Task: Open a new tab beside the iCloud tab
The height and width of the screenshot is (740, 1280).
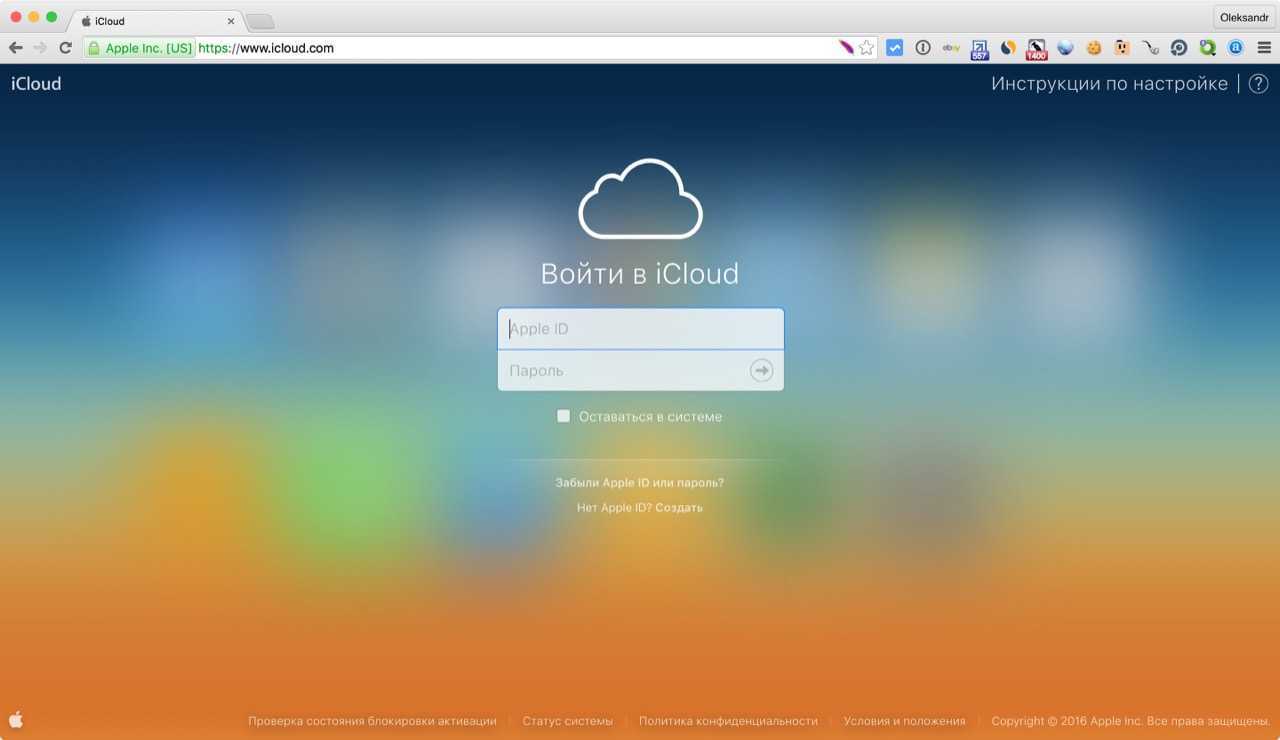Action: [x=260, y=21]
